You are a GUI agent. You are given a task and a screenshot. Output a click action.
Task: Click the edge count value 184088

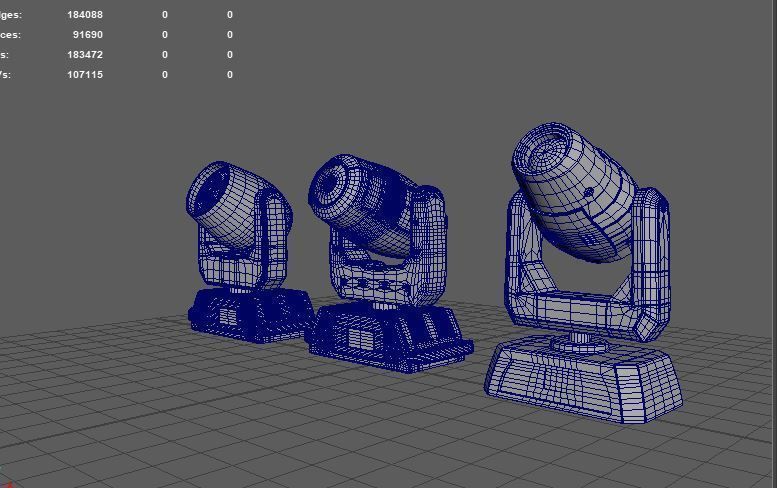click(85, 15)
